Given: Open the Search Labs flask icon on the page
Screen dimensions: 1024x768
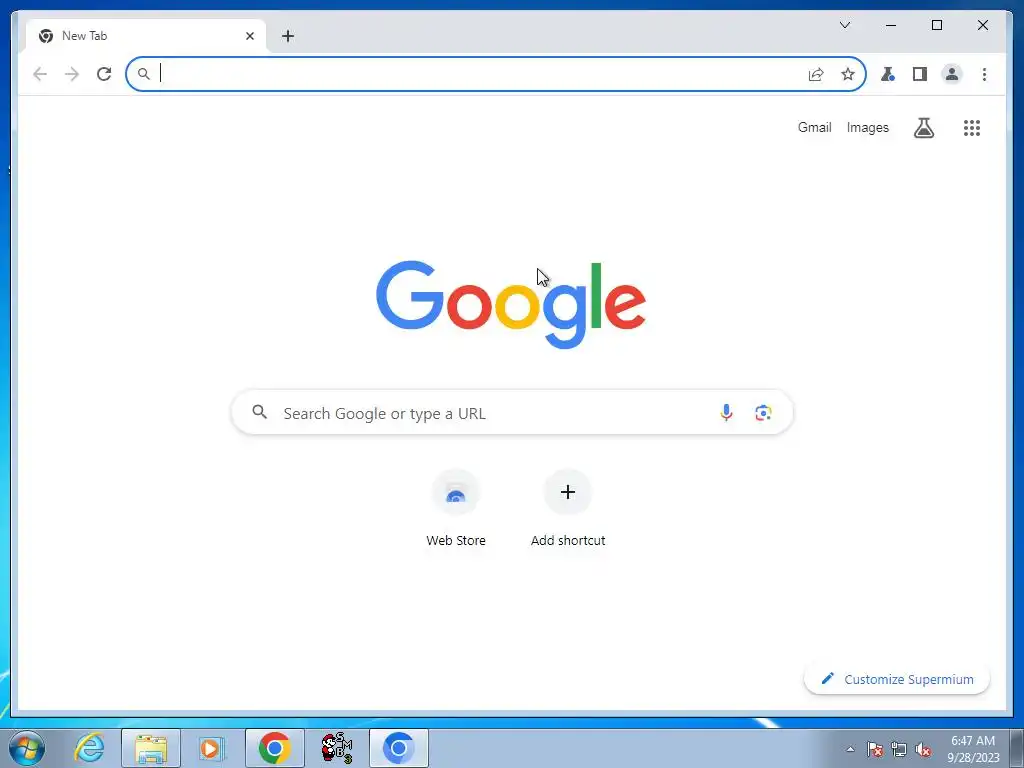Looking at the screenshot, I should click(x=923, y=128).
